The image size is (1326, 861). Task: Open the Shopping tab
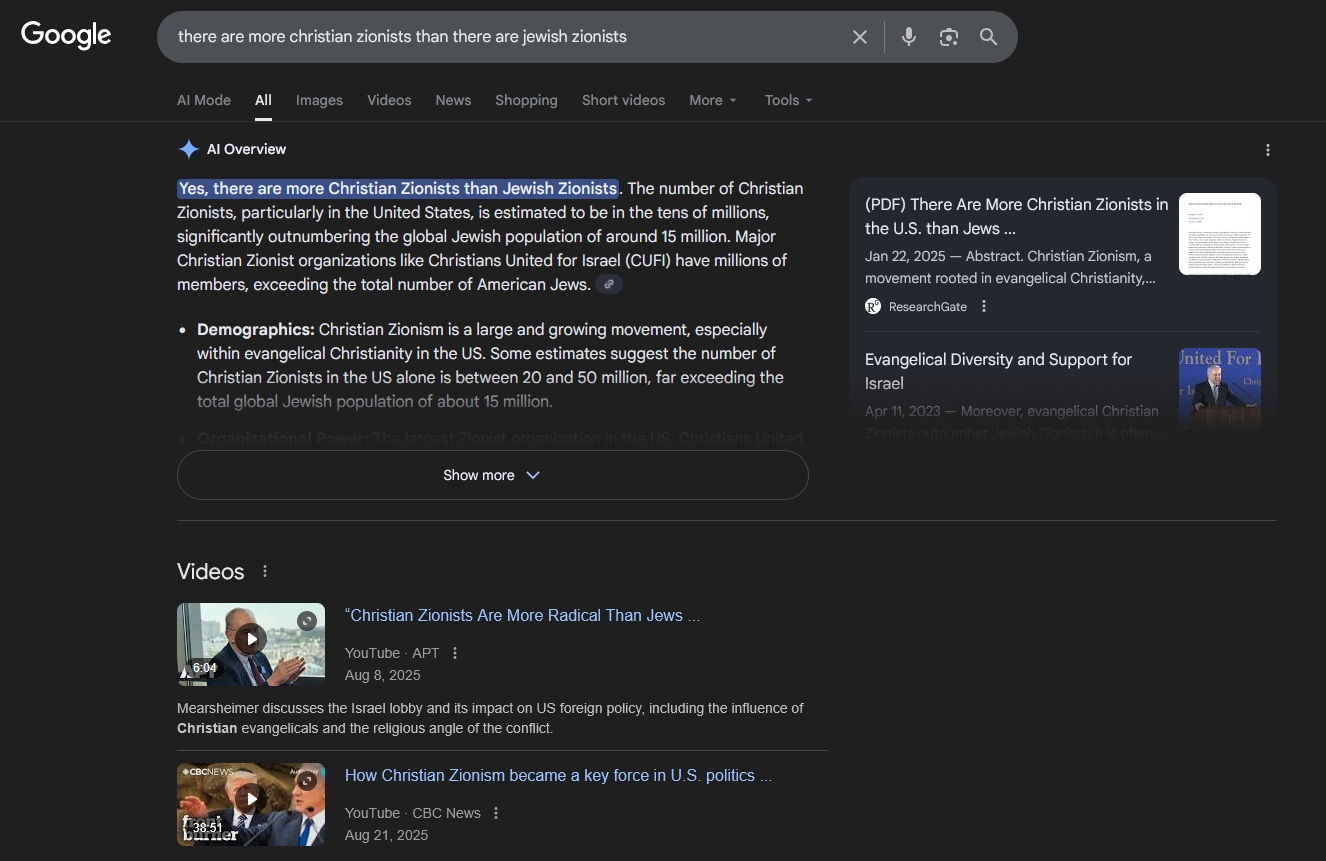526,100
